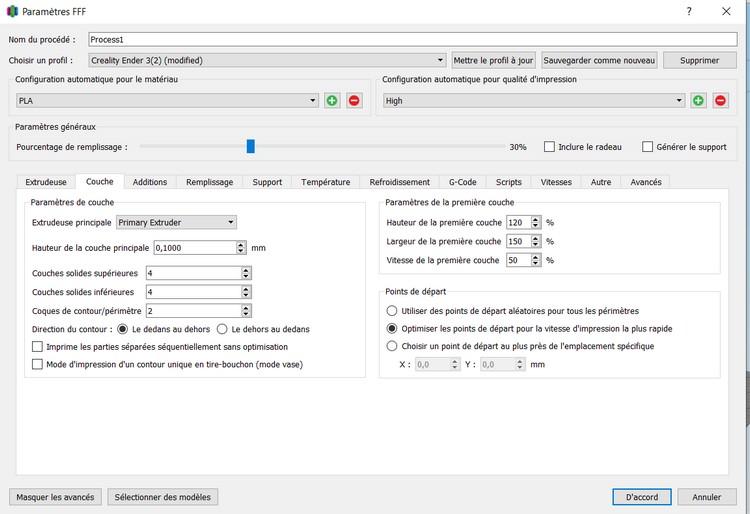
Task: Switch to the Additions tab
Action: (x=150, y=182)
